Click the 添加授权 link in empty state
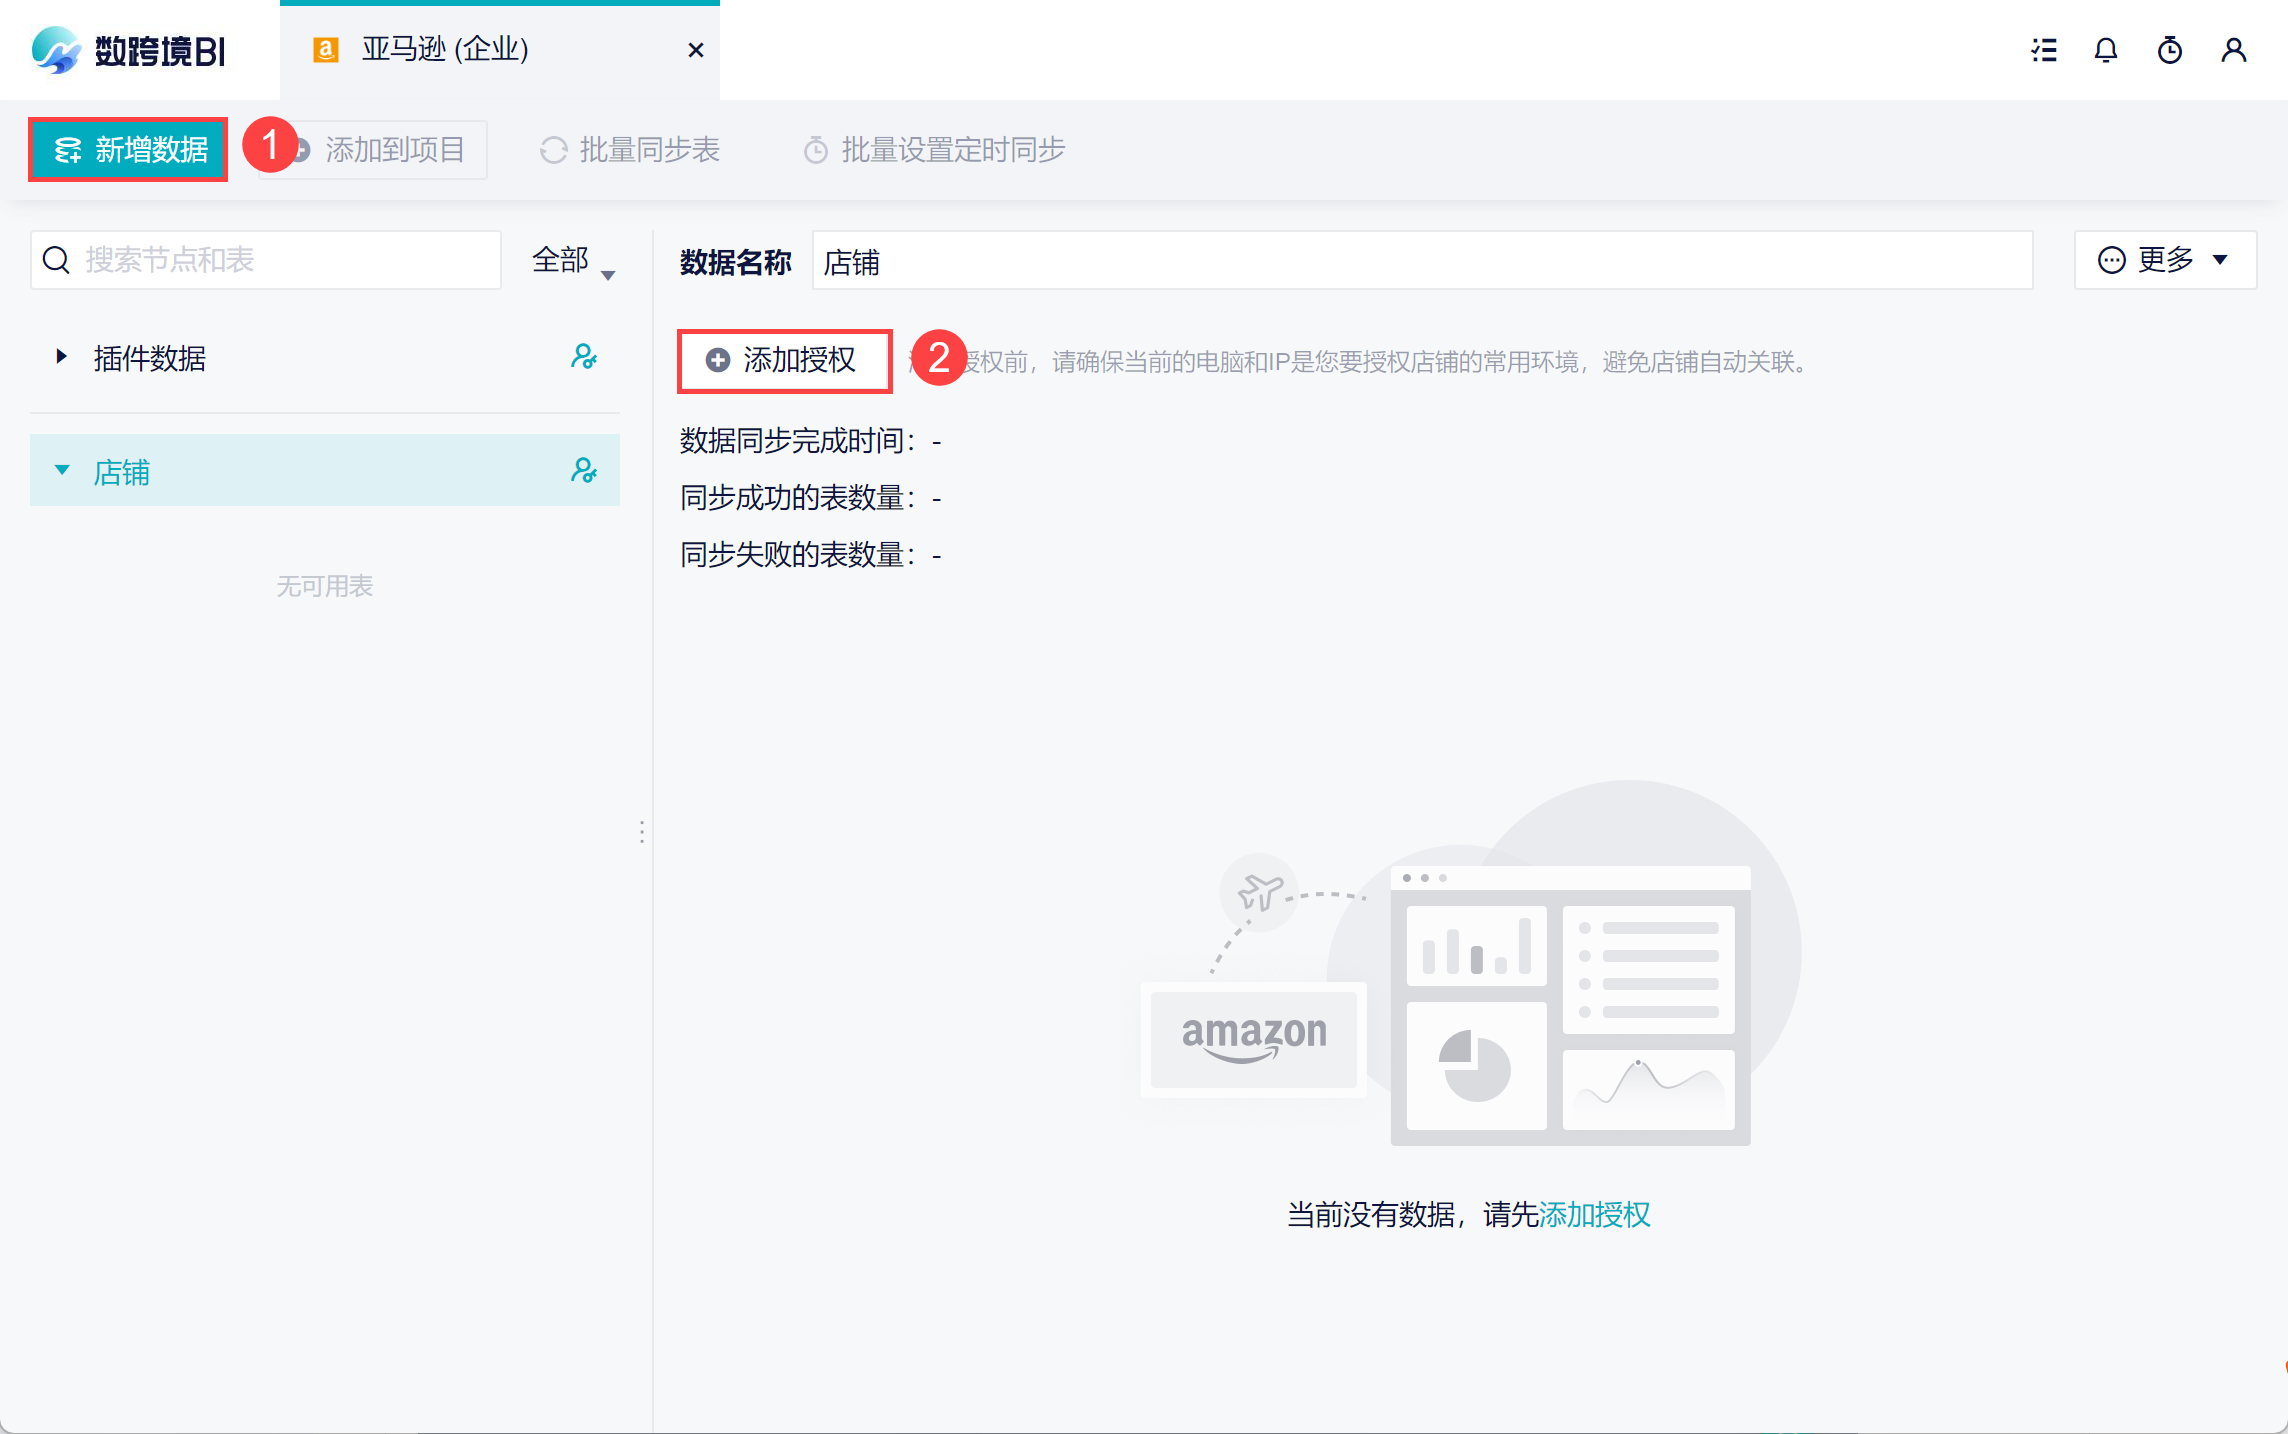This screenshot has height=1434, width=2288. point(1594,1214)
